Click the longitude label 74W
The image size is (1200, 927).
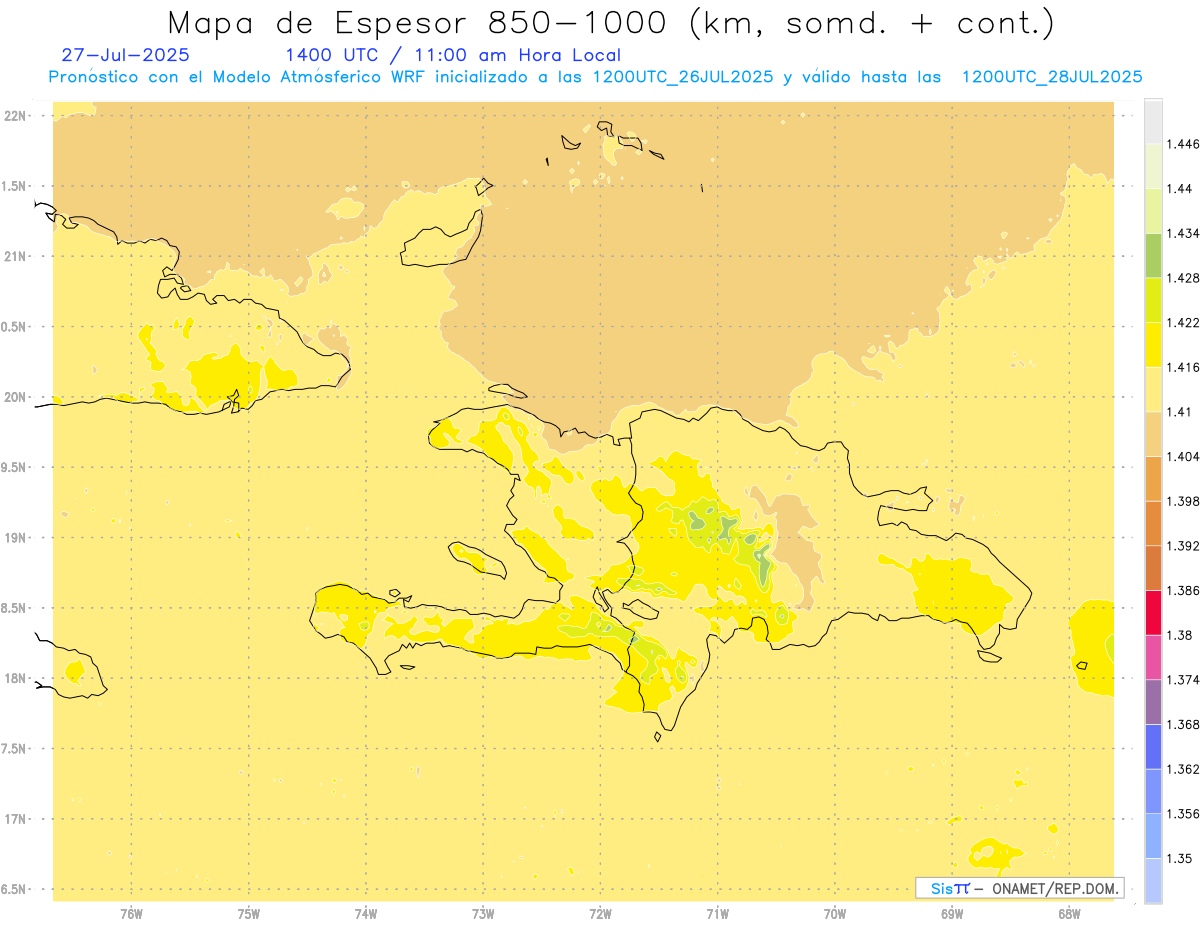[x=366, y=914]
